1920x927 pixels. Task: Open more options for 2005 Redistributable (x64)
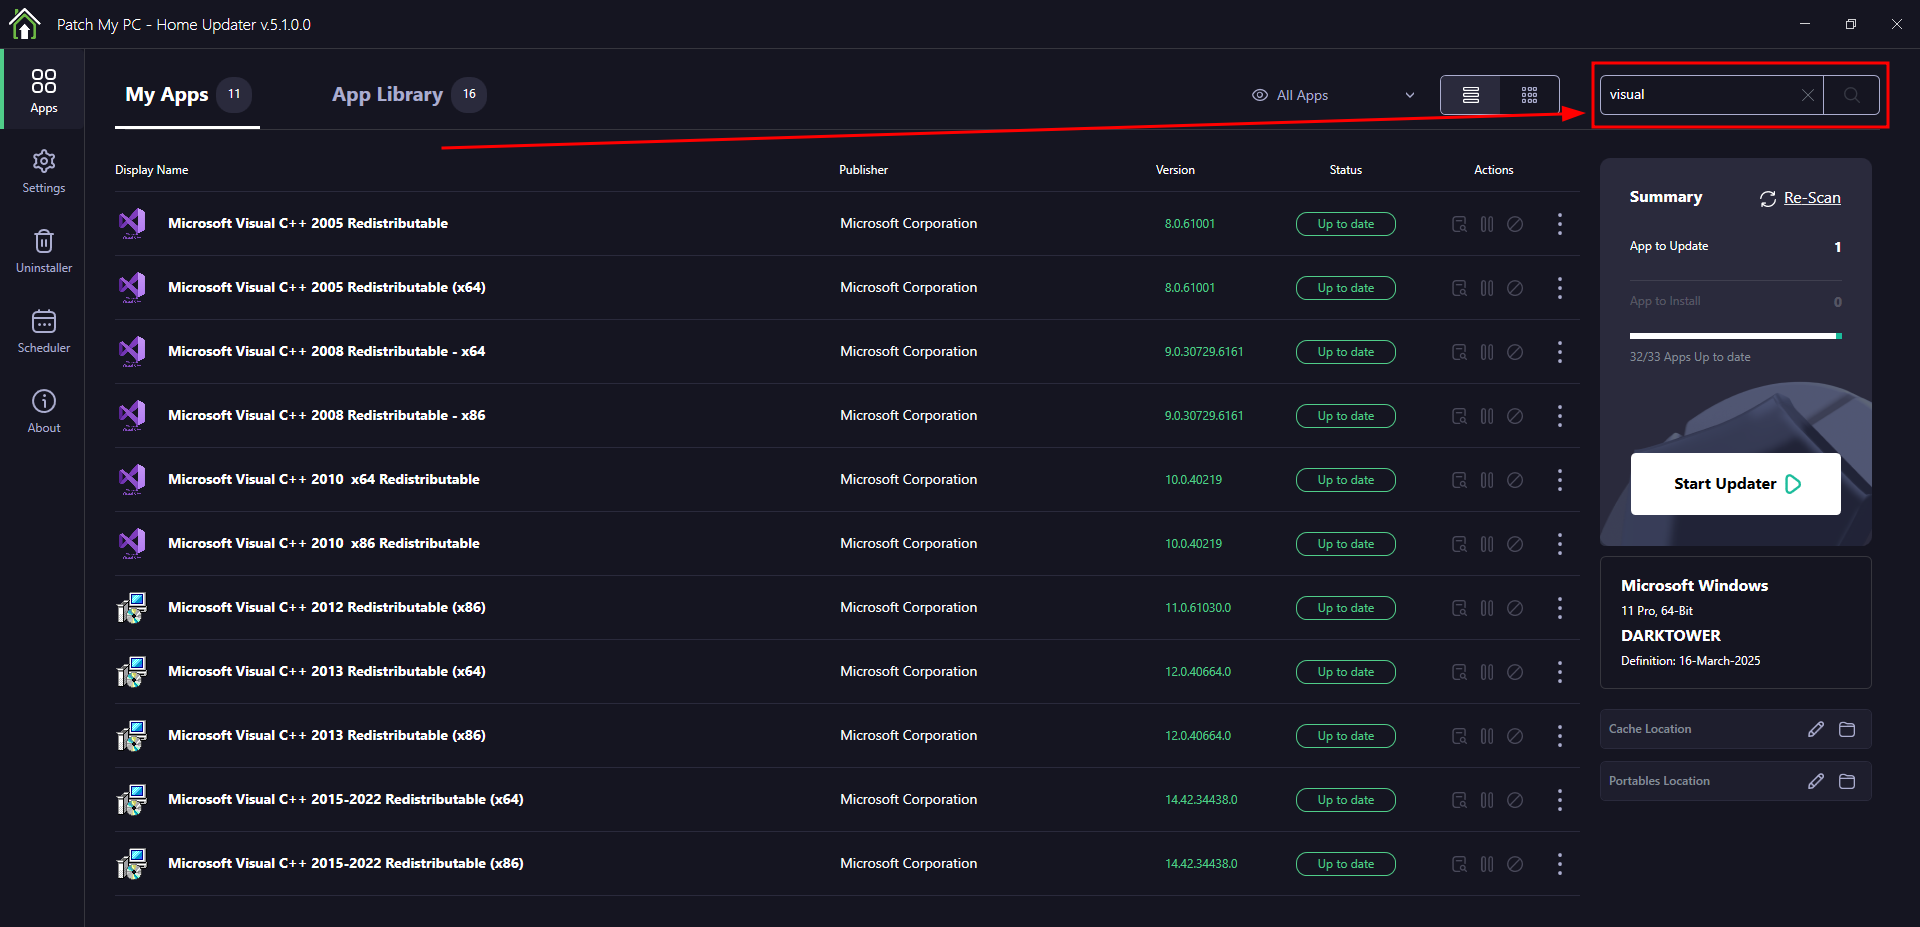[1559, 288]
